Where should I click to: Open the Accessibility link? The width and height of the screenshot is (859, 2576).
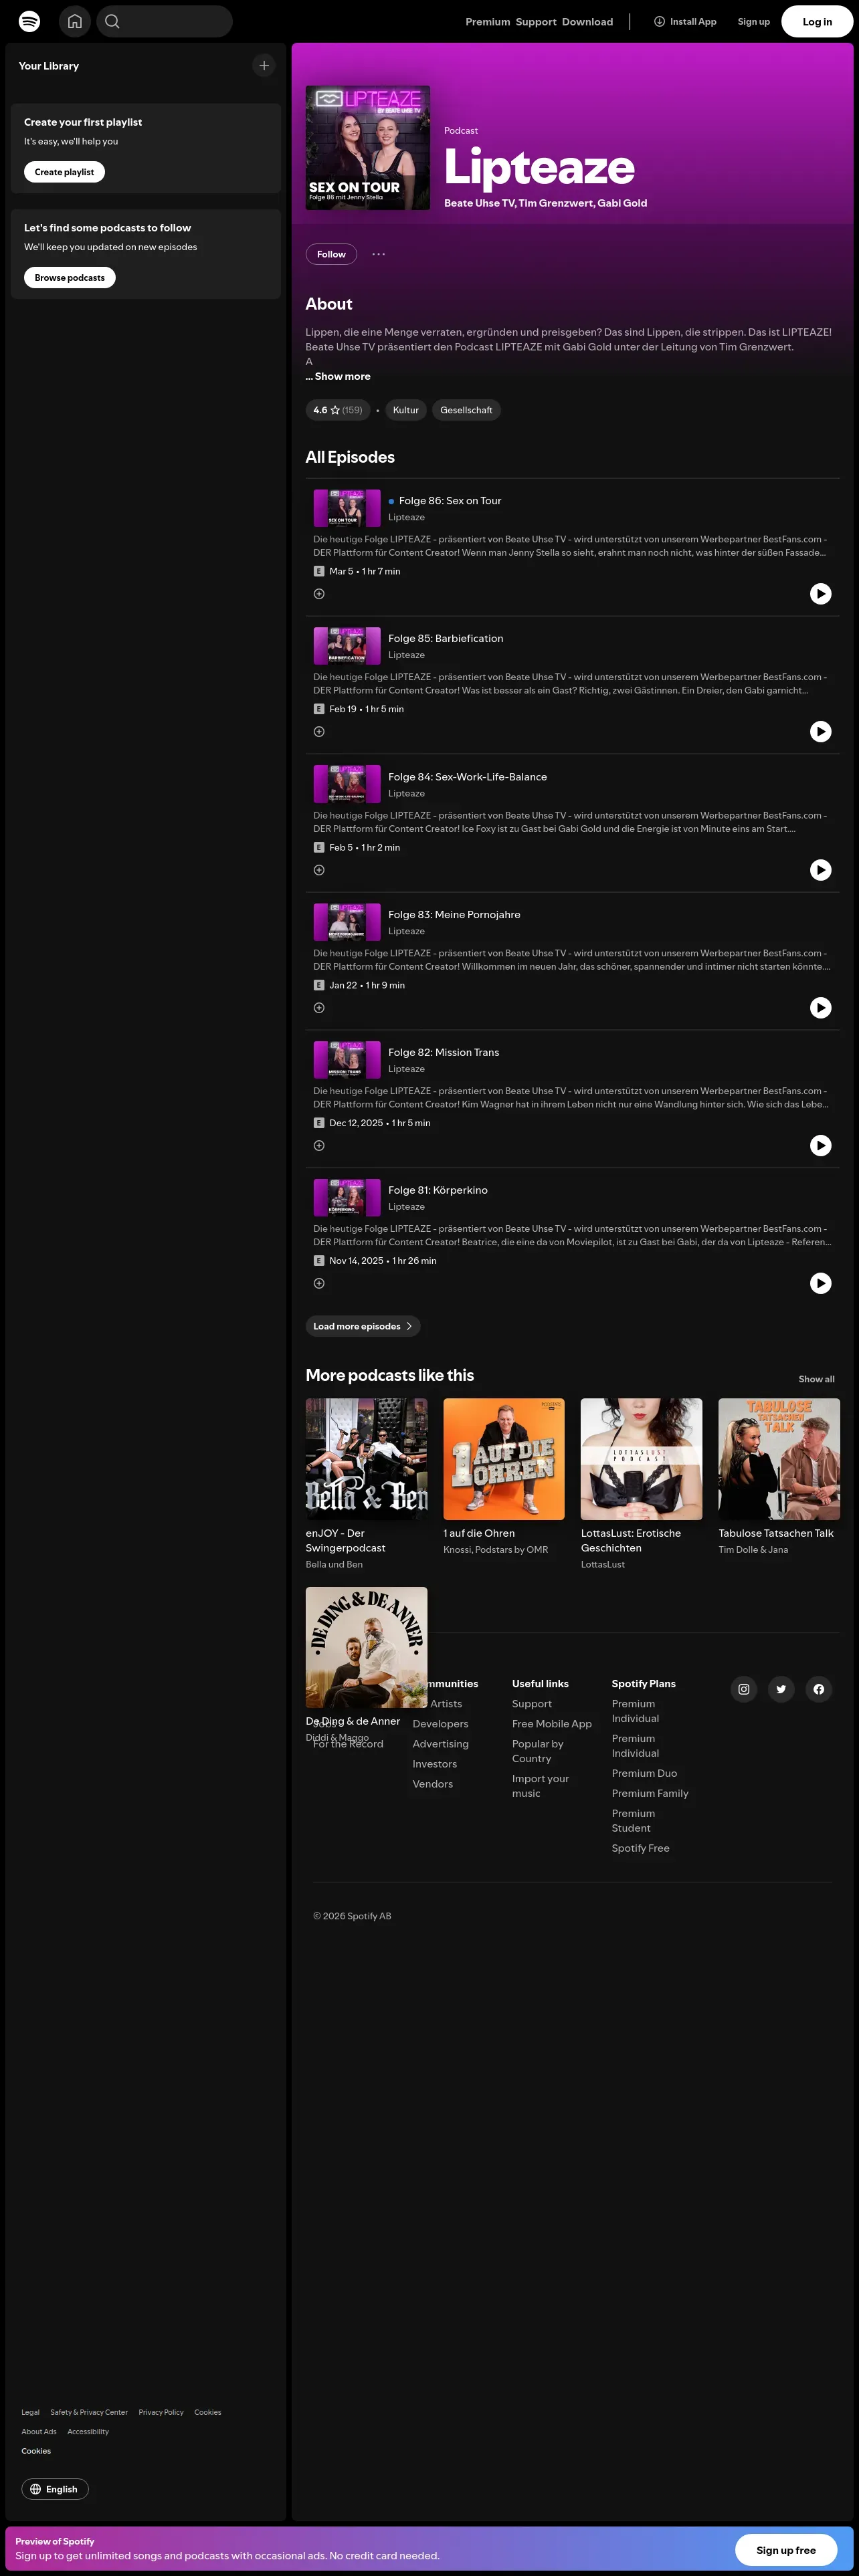click(88, 2432)
